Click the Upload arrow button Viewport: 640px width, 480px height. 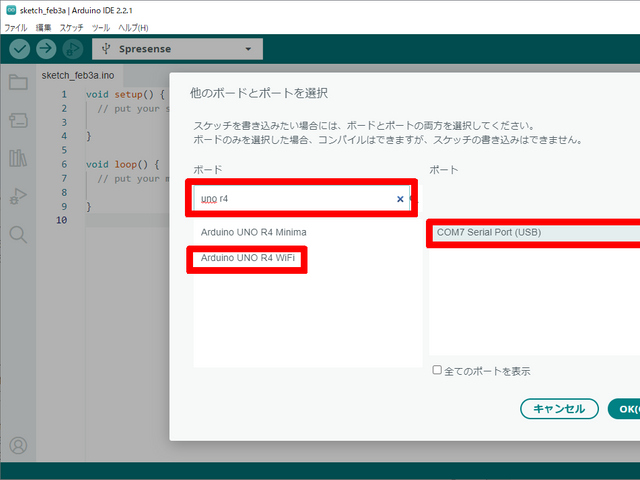(x=46, y=49)
